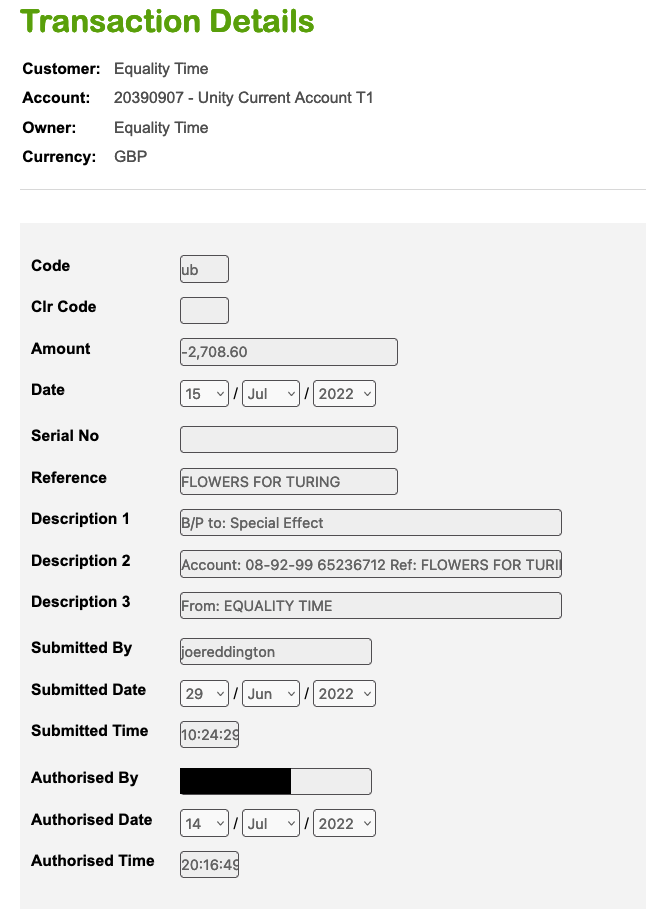Open the Authorised Date month dropdown showing Jul
The width and height of the screenshot is (646, 909).
(271, 823)
